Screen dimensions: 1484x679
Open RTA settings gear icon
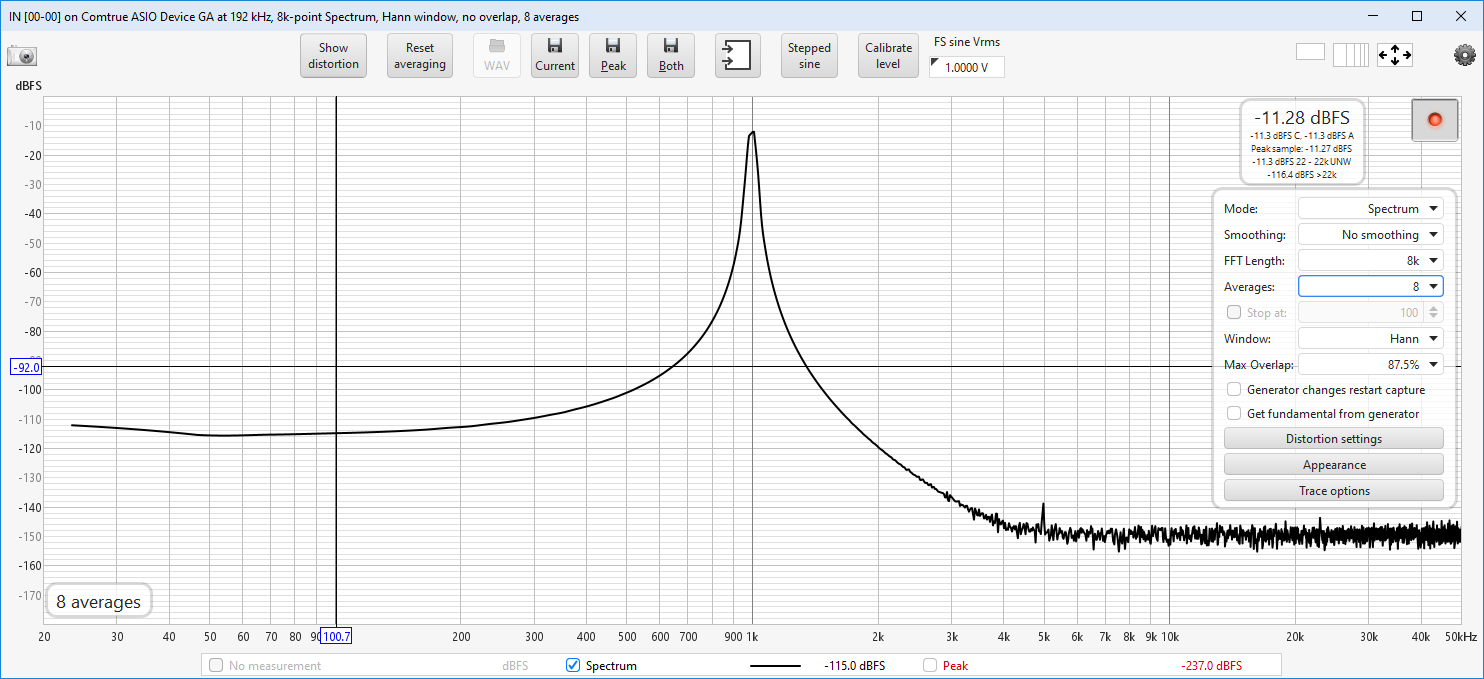[x=1465, y=55]
